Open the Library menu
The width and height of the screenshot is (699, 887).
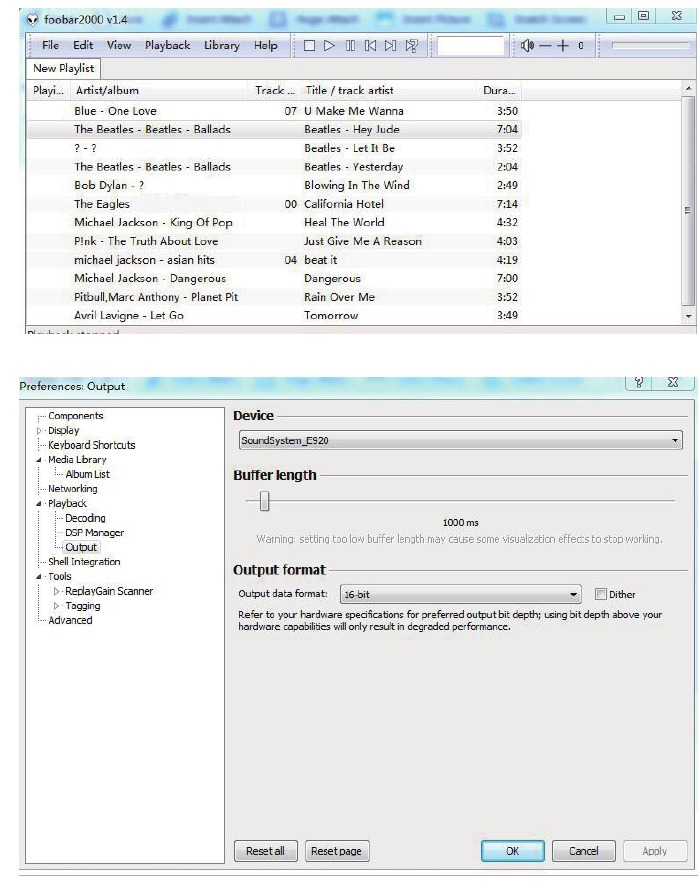tap(222, 45)
